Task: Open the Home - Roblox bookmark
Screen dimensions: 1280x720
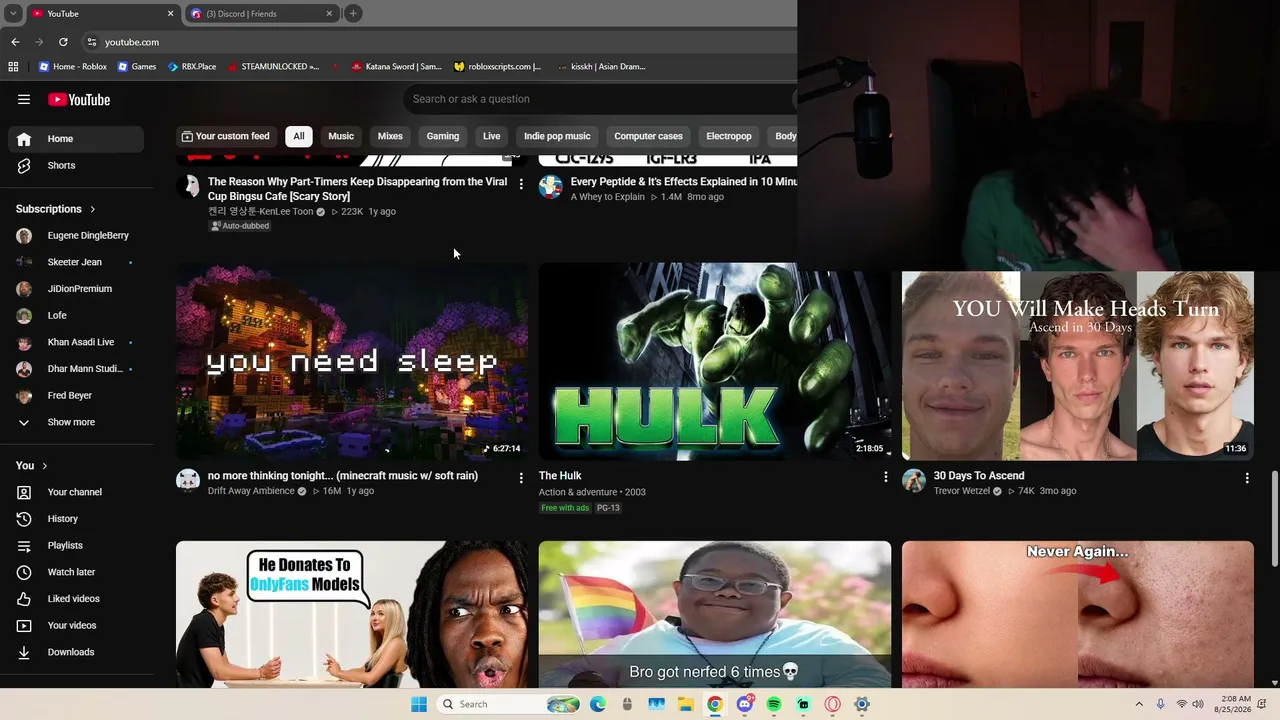Action: pyautogui.click(x=72, y=67)
